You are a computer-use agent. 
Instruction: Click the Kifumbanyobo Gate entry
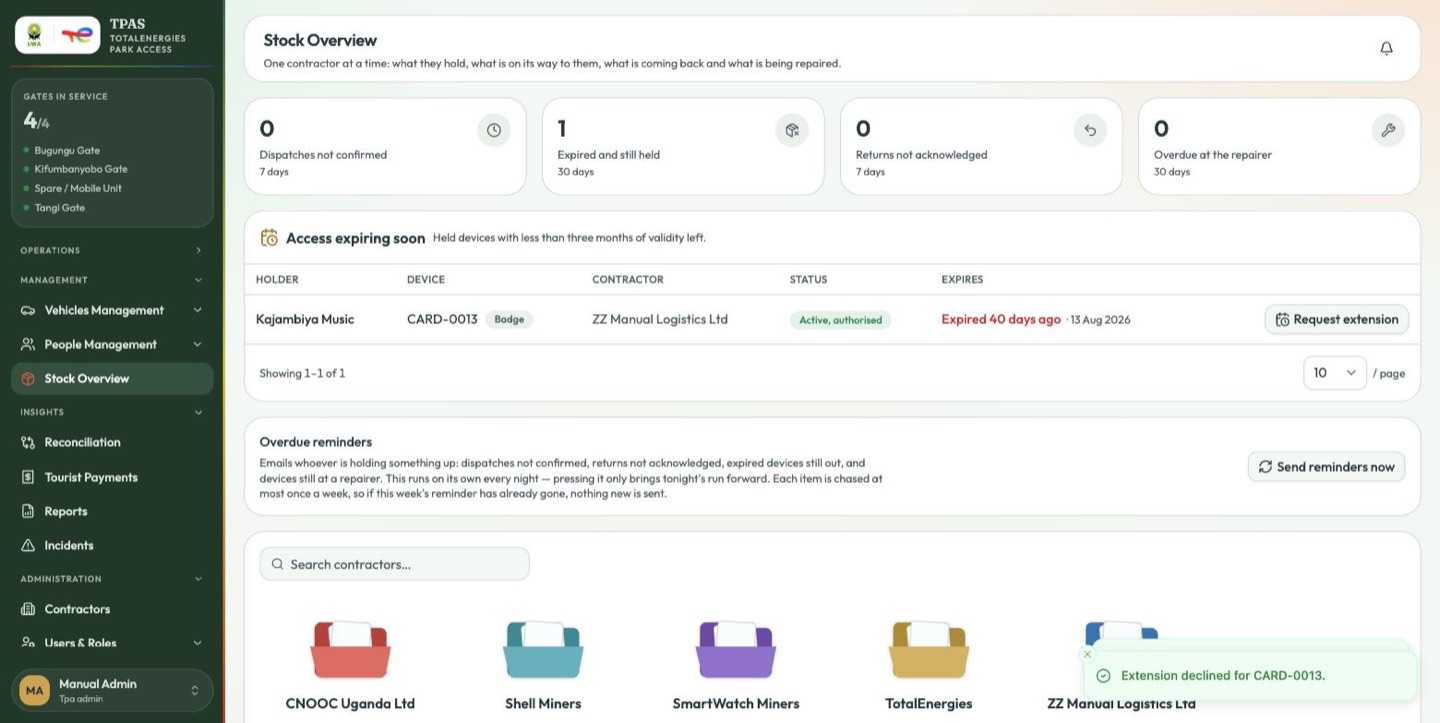click(81, 169)
